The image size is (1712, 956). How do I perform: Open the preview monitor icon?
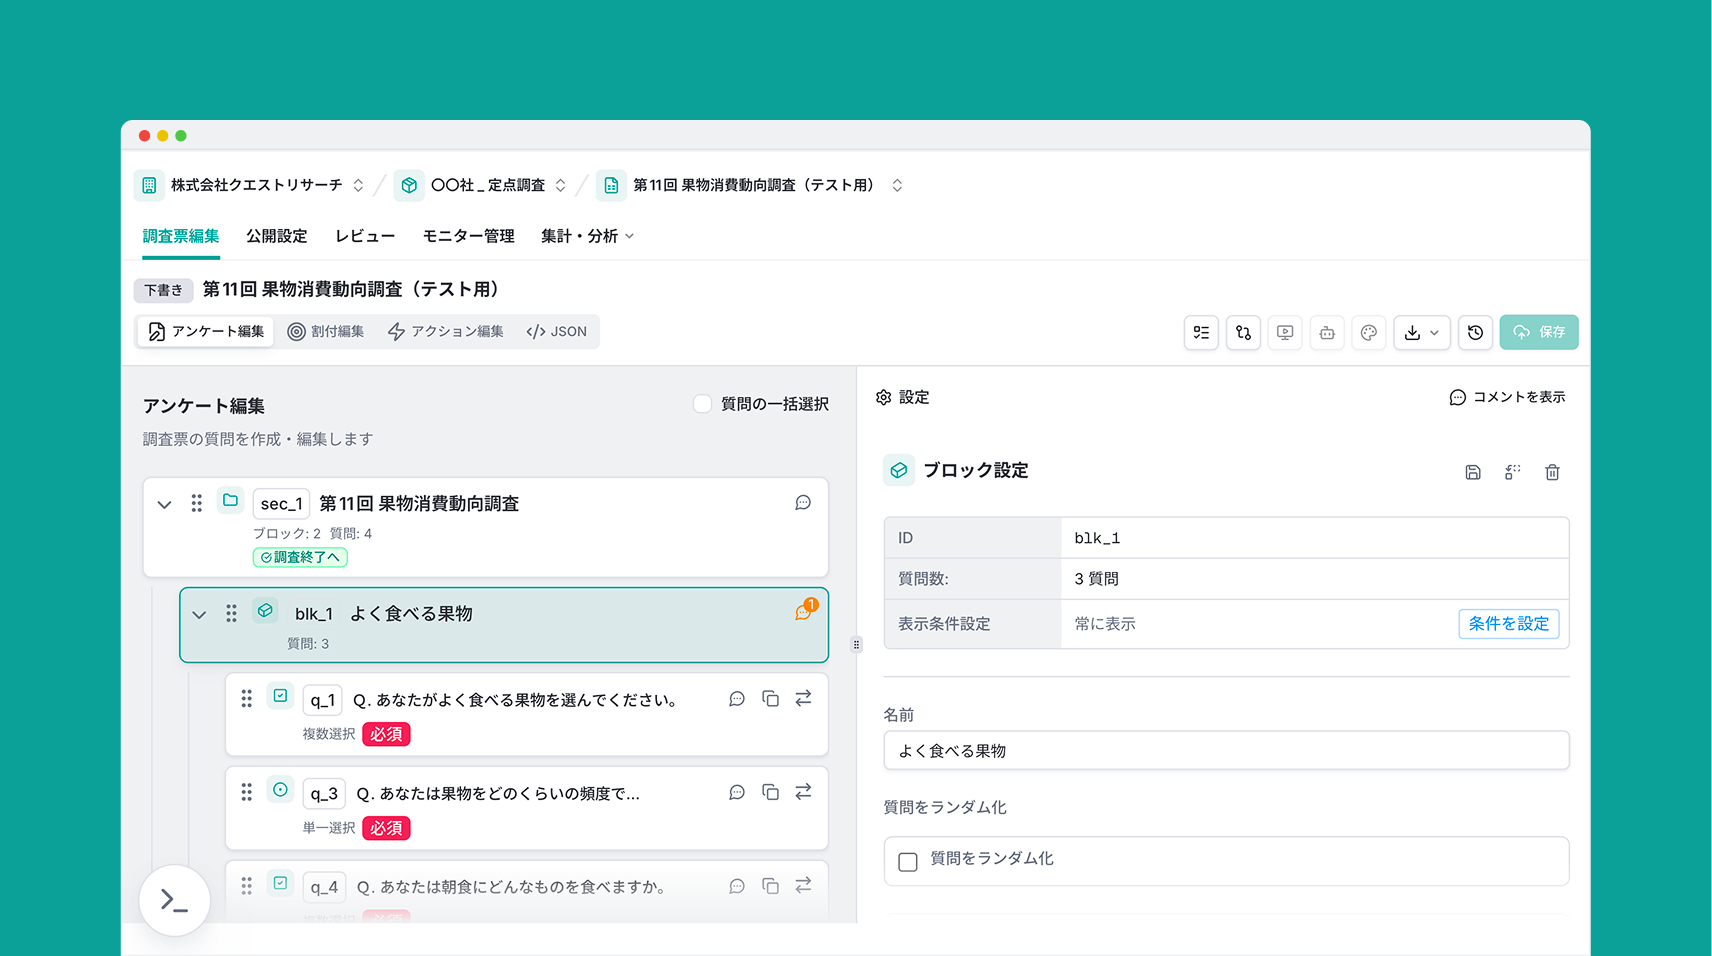[1285, 333]
